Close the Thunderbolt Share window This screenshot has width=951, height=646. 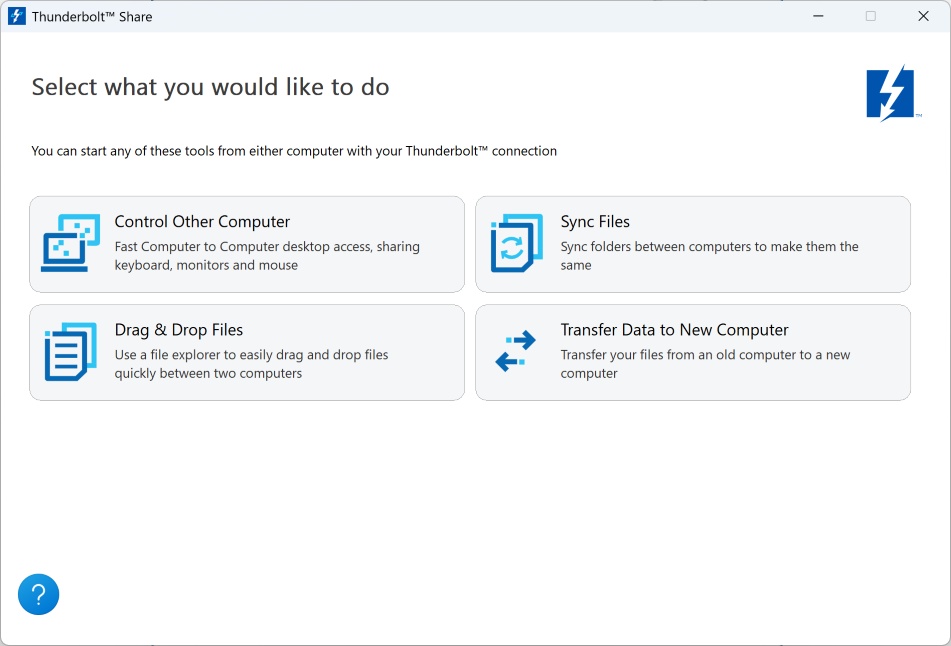coord(923,16)
